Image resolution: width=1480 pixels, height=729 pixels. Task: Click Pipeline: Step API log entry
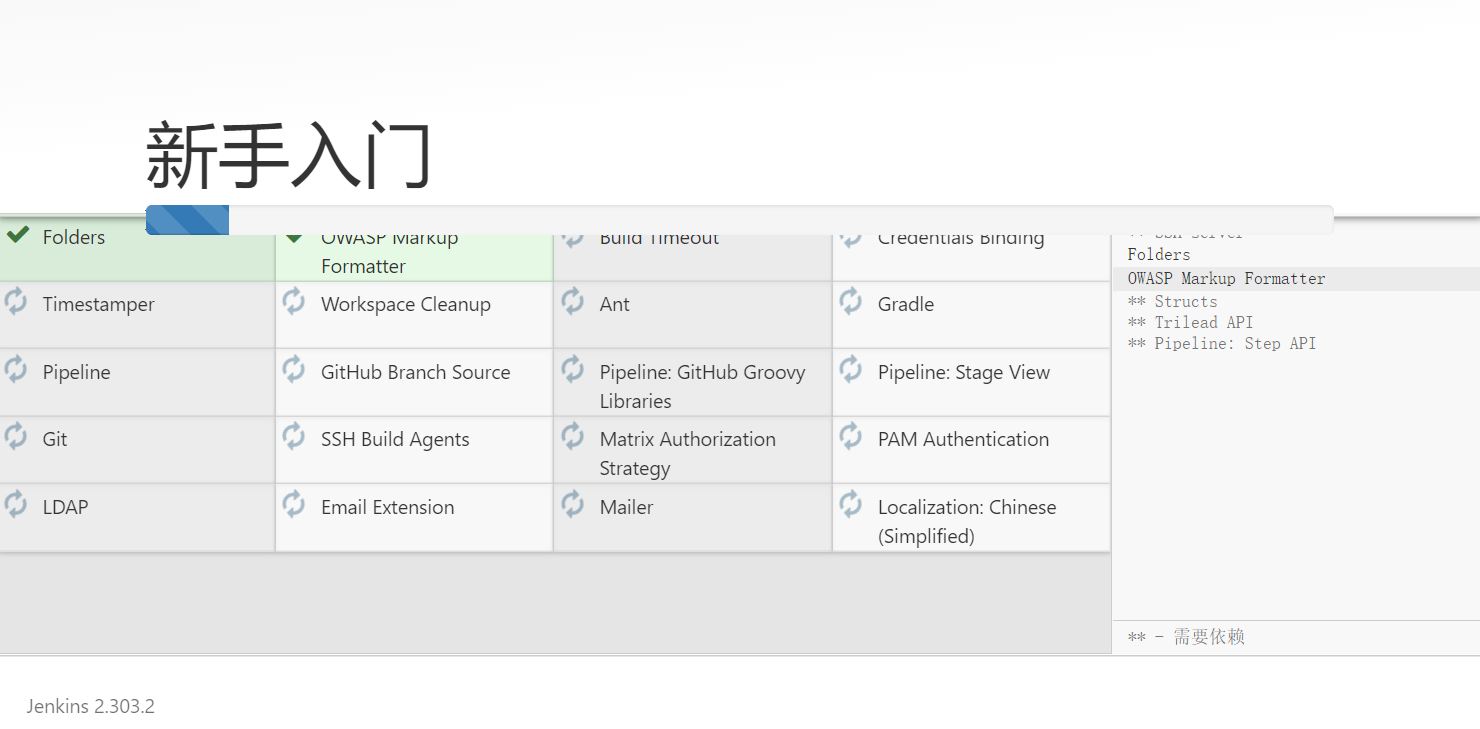coord(1221,344)
